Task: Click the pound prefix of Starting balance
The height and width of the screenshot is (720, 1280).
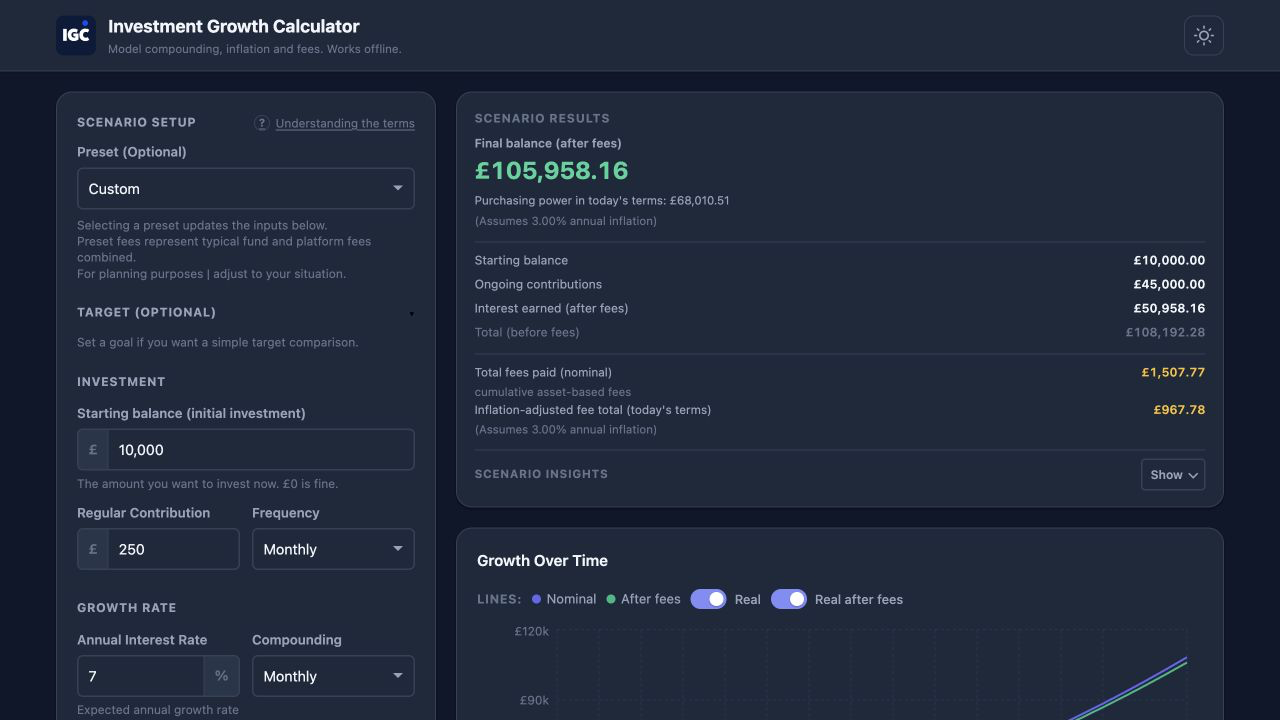Action: [x=93, y=450]
